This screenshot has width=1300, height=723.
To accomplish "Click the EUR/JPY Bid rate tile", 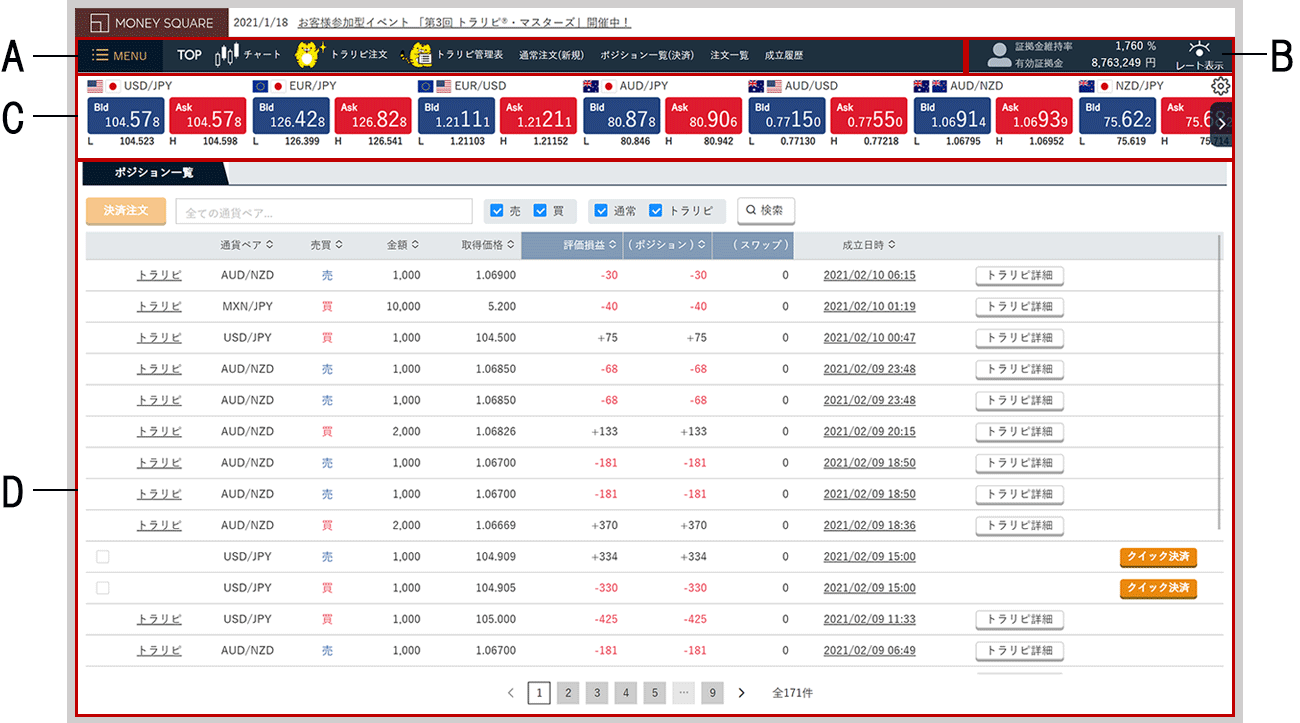I will [290, 116].
